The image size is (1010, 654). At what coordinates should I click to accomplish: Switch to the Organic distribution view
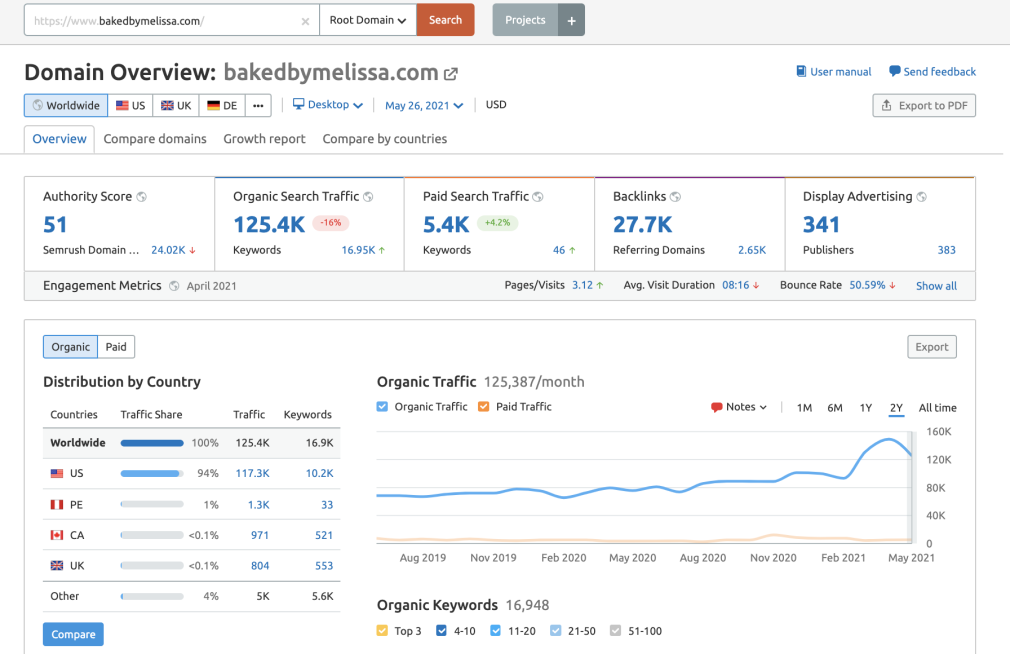tap(71, 347)
